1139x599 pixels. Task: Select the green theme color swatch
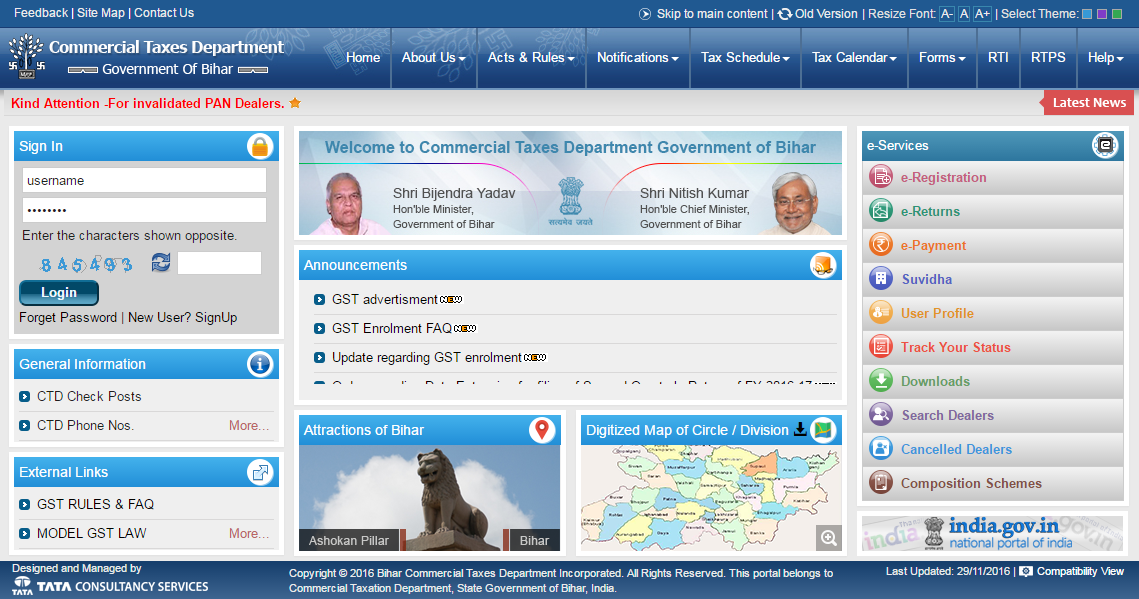pos(1116,14)
